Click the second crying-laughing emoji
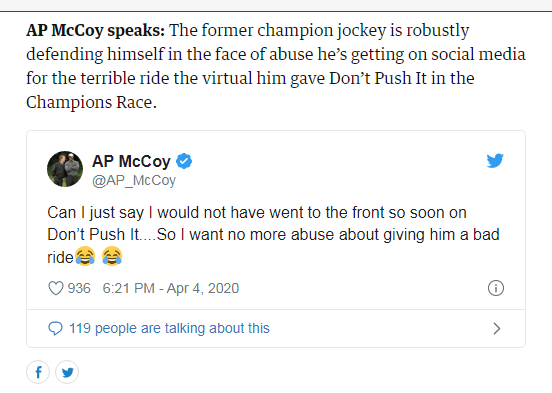Screen dimensions: 552x393 [x=112, y=256]
